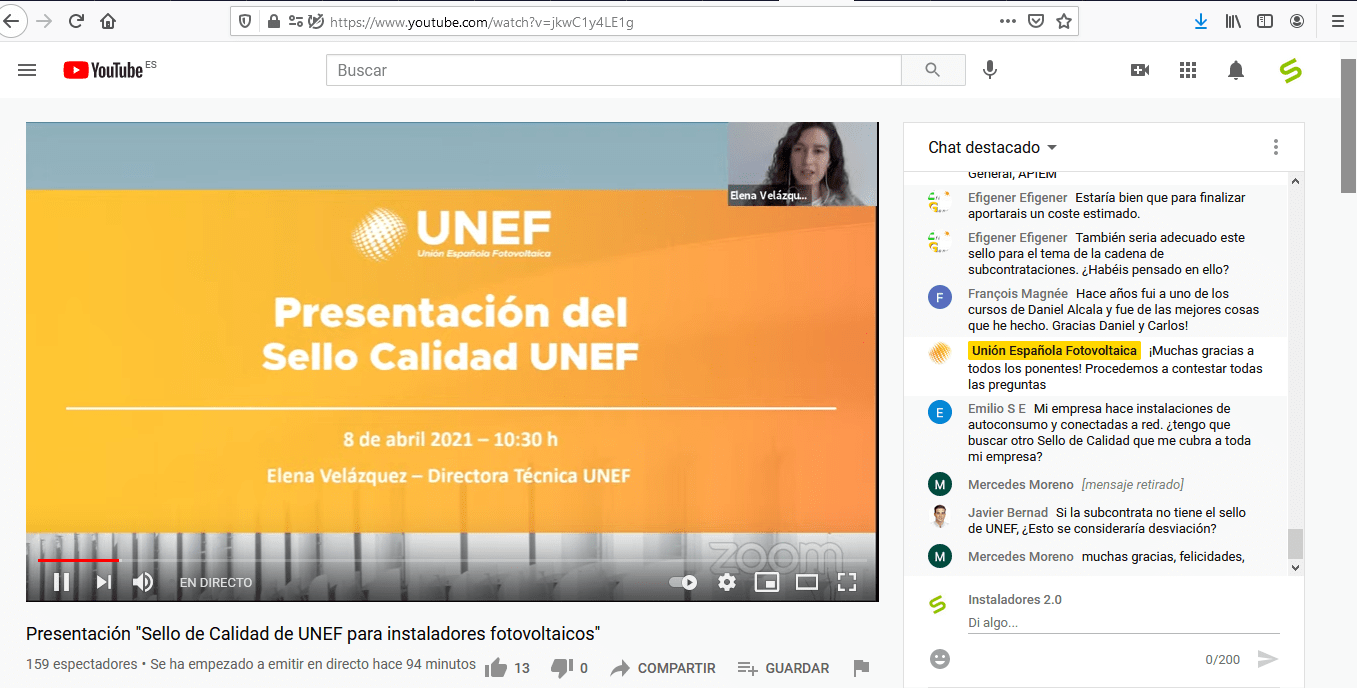Open the browser menu bar button
This screenshot has width=1357, height=688.
tap(1337, 20)
